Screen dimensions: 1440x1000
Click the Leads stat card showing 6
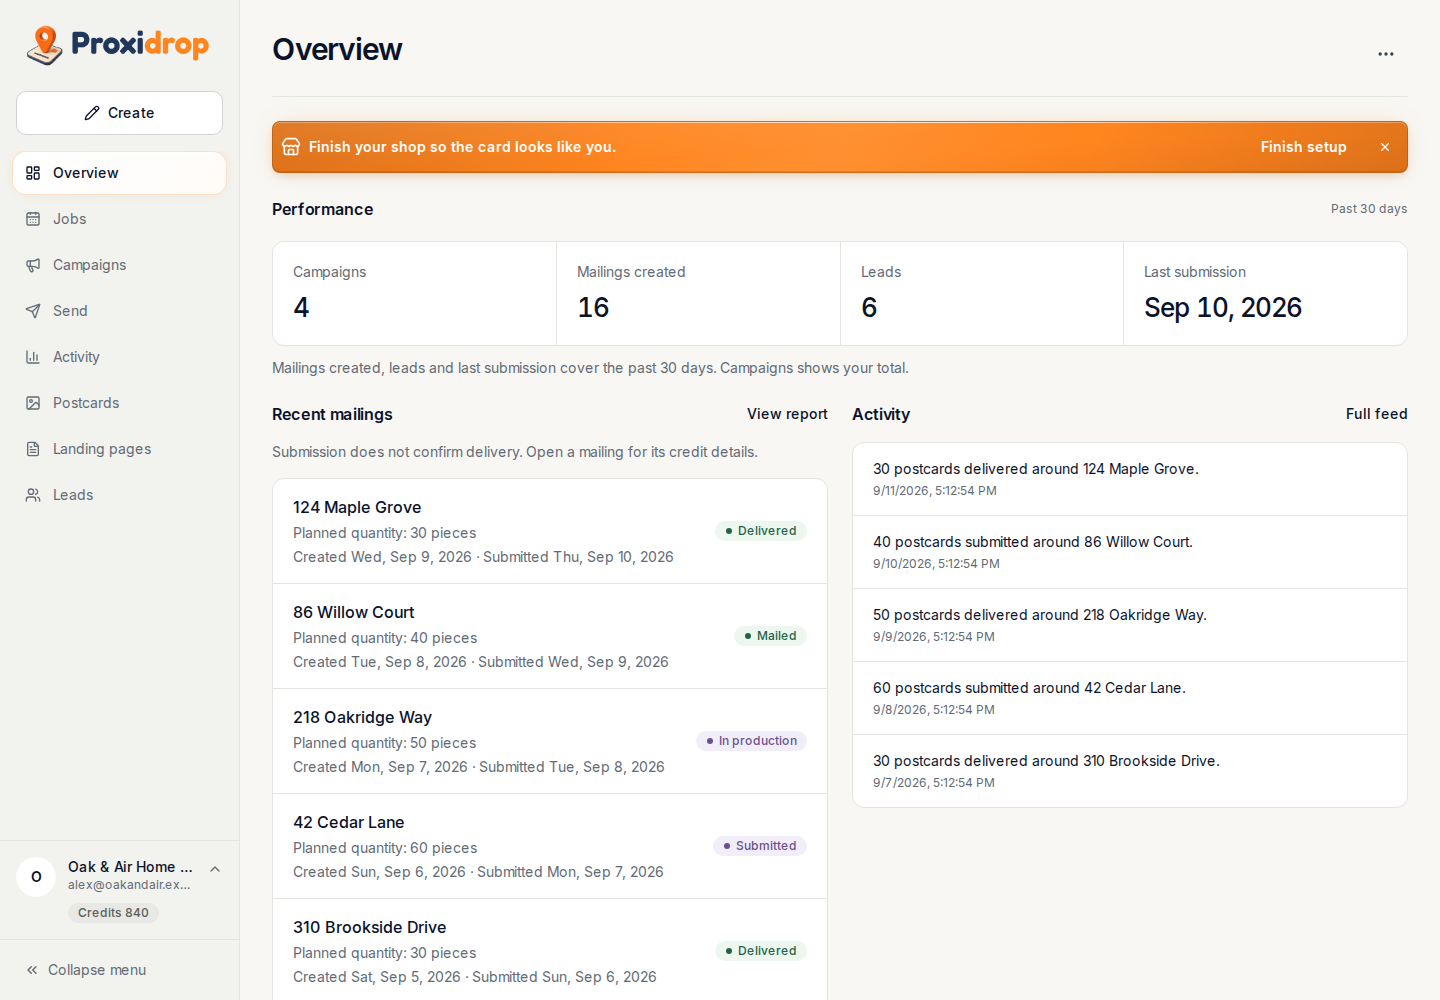[x=982, y=294]
